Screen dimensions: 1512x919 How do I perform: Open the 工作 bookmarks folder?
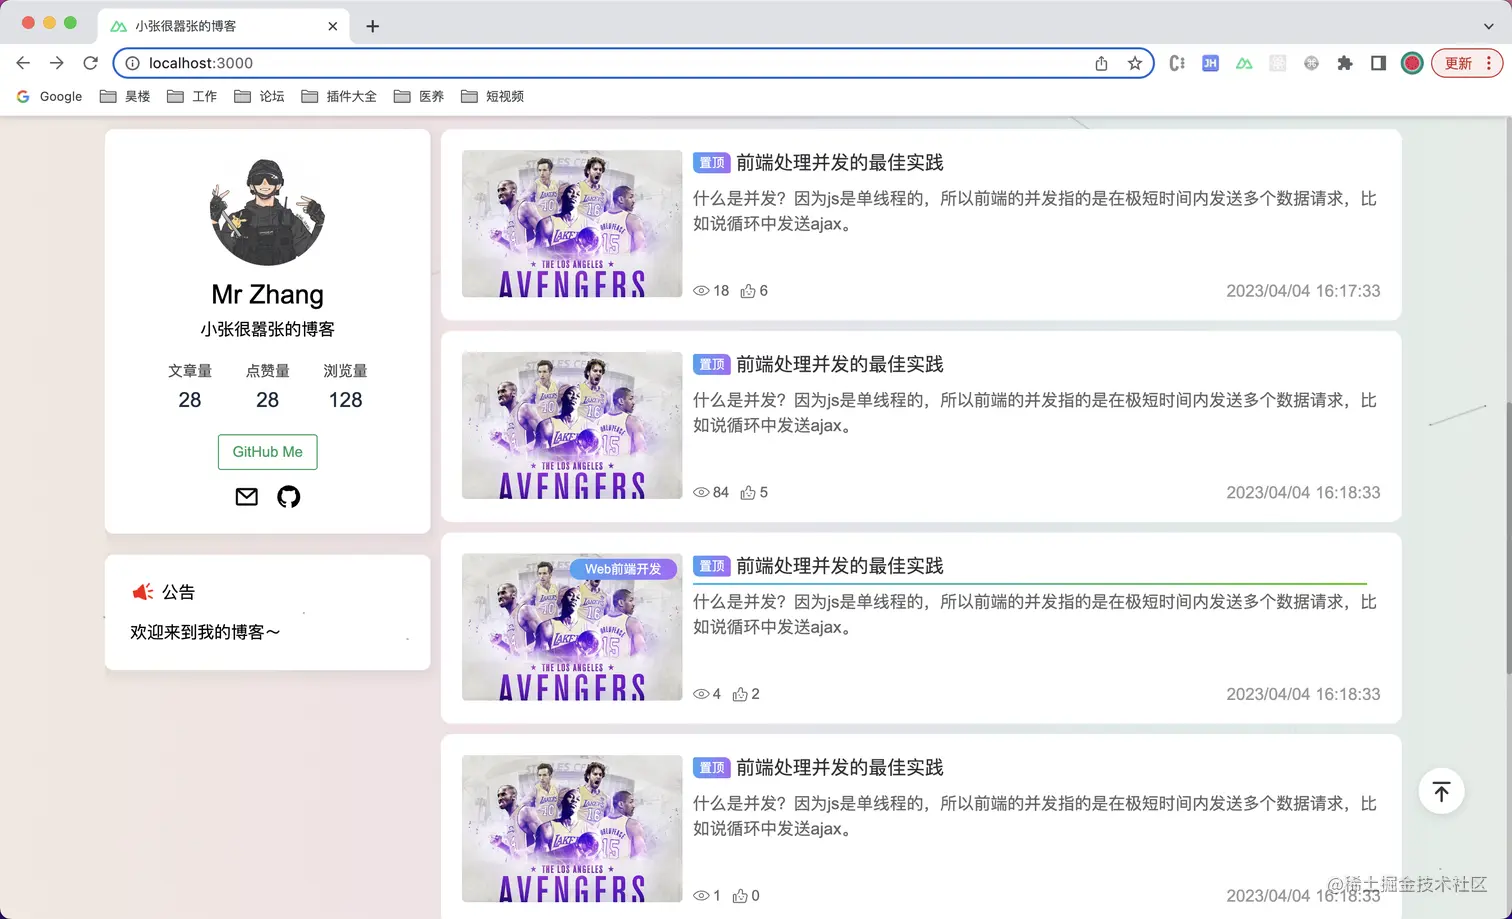click(192, 96)
